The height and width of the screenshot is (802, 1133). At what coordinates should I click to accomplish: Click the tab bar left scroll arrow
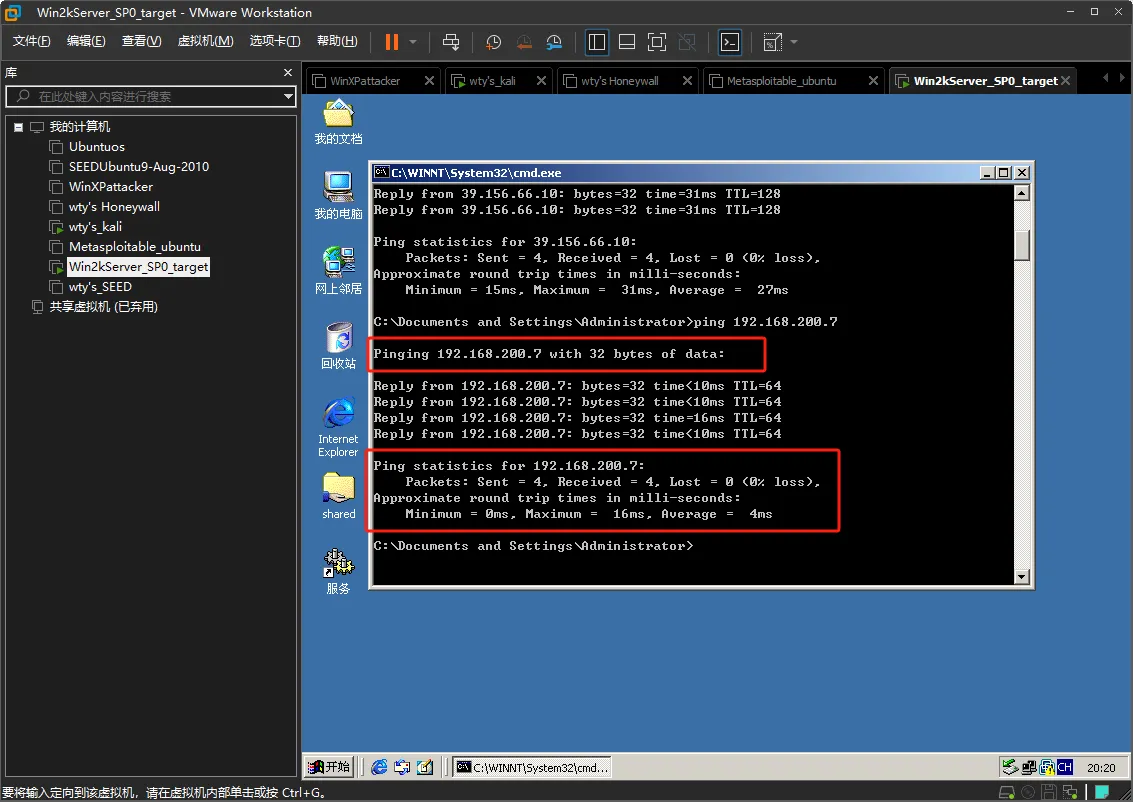1106,77
